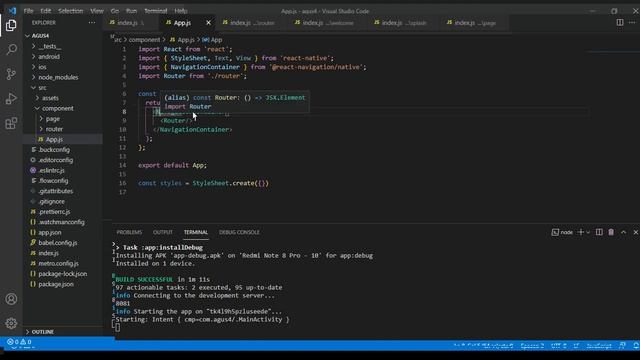The height and width of the screenshot is (360, 640).
Task: Open .eslintrc.js file
Action: tap(62, 170)
